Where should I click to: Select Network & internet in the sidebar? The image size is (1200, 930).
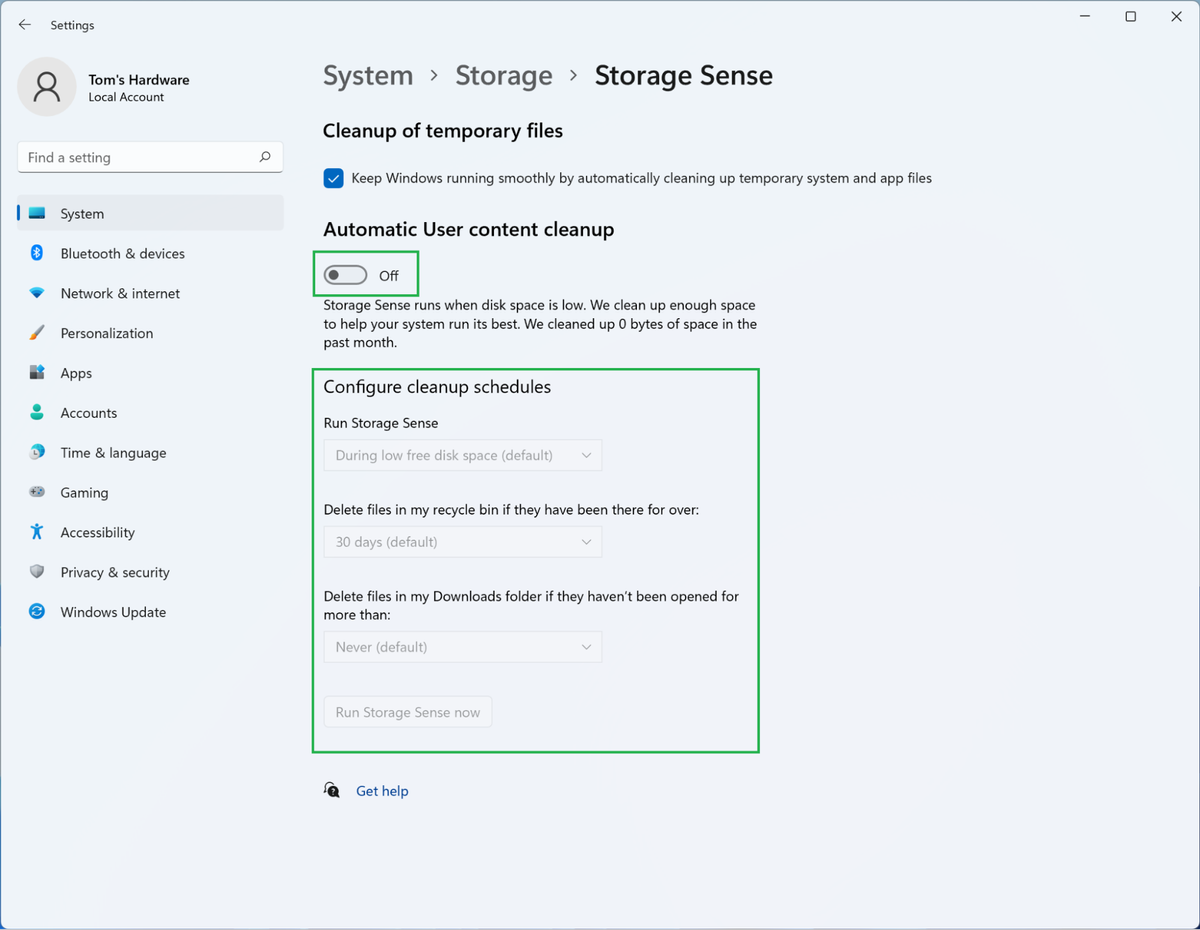click(x=119, y=293)
